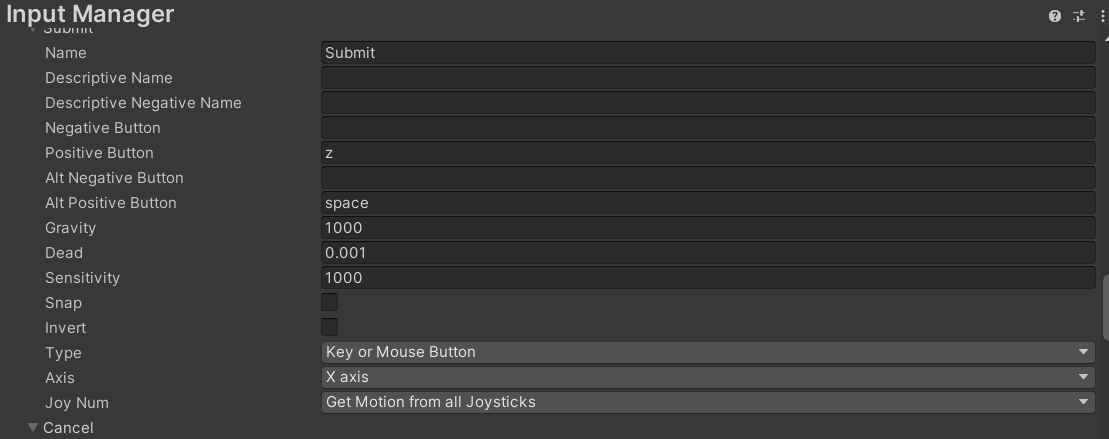
Task: Open the Joy Num dropdown
Action: tap(708, 402)
